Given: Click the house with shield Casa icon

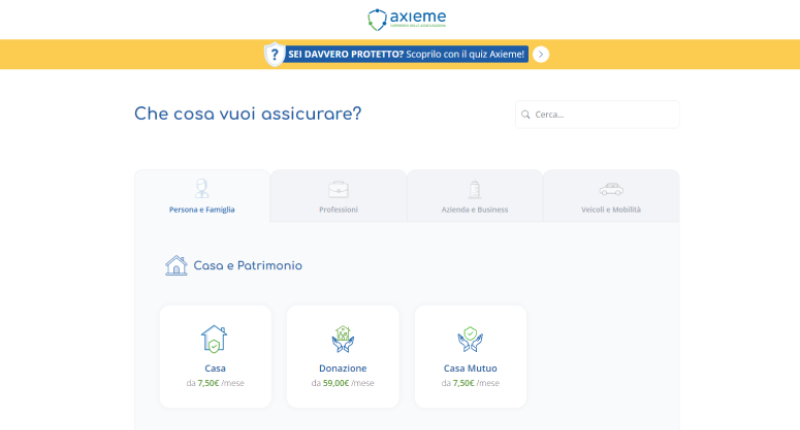Looking at the screenshot, I should click(x=214, y=339).
